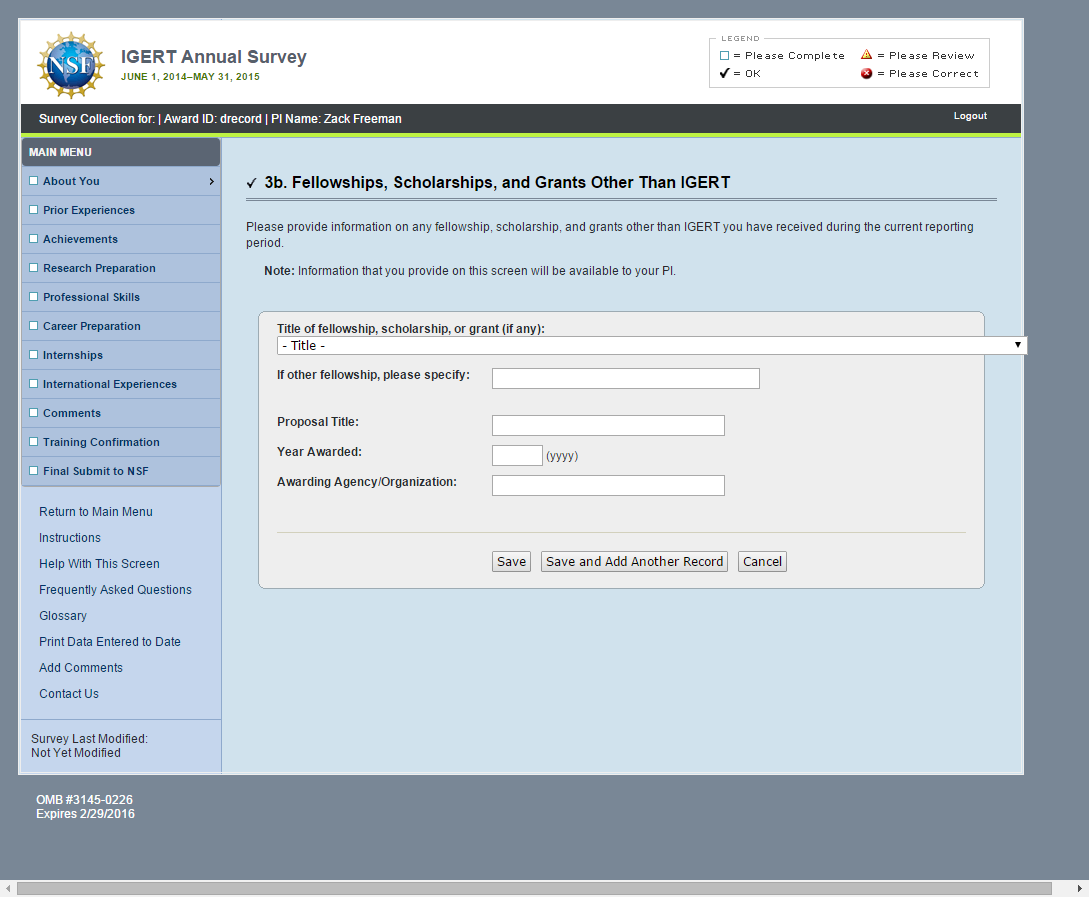Log out using the Logout link

click(969, 116)
